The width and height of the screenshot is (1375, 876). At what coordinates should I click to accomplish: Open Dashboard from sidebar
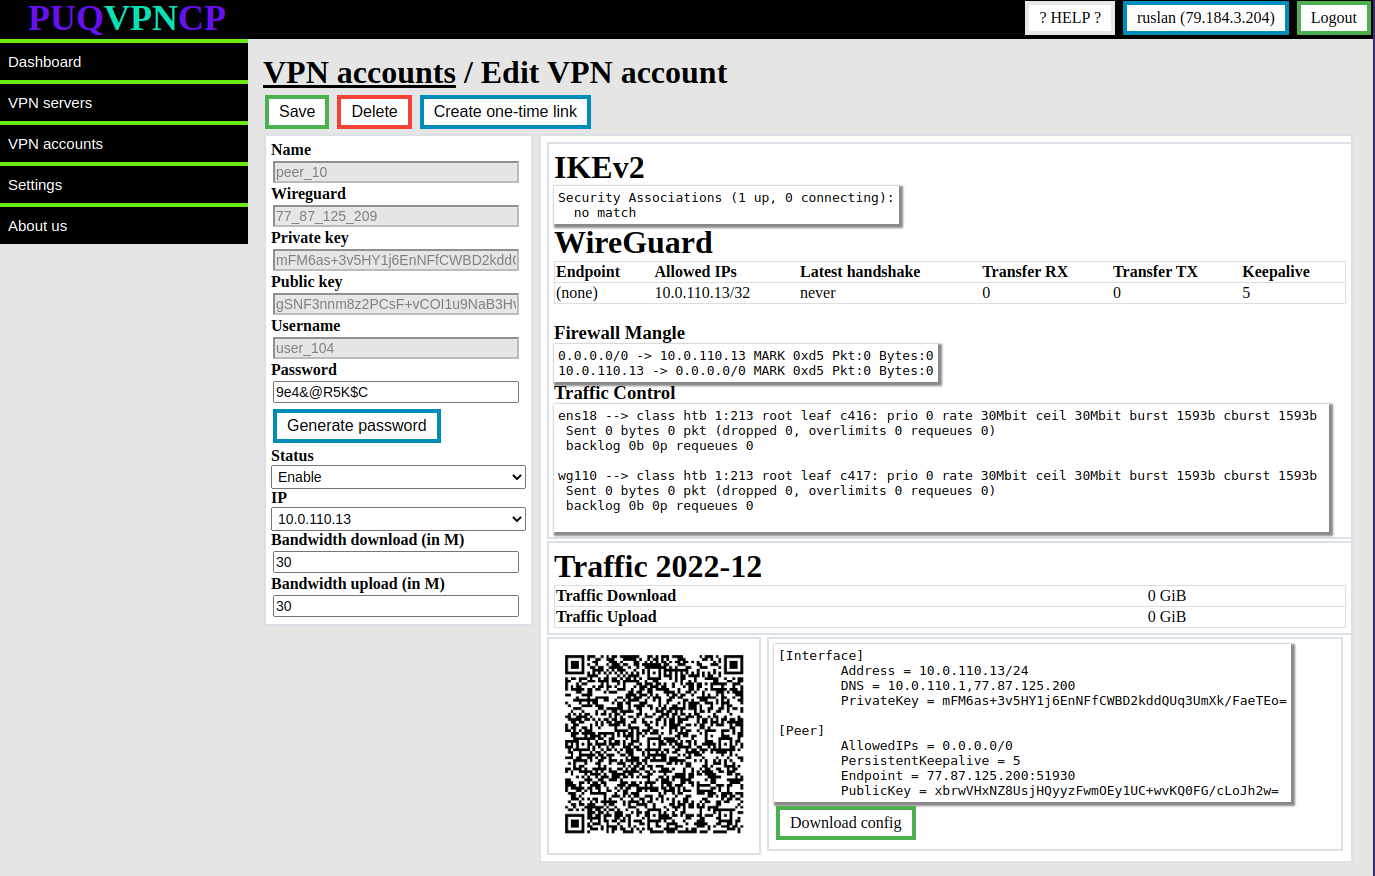[124, 62]
